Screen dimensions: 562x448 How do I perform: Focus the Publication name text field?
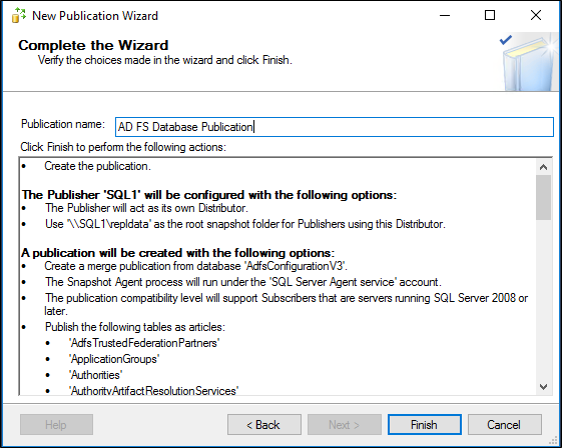click(x=334, y=127)
